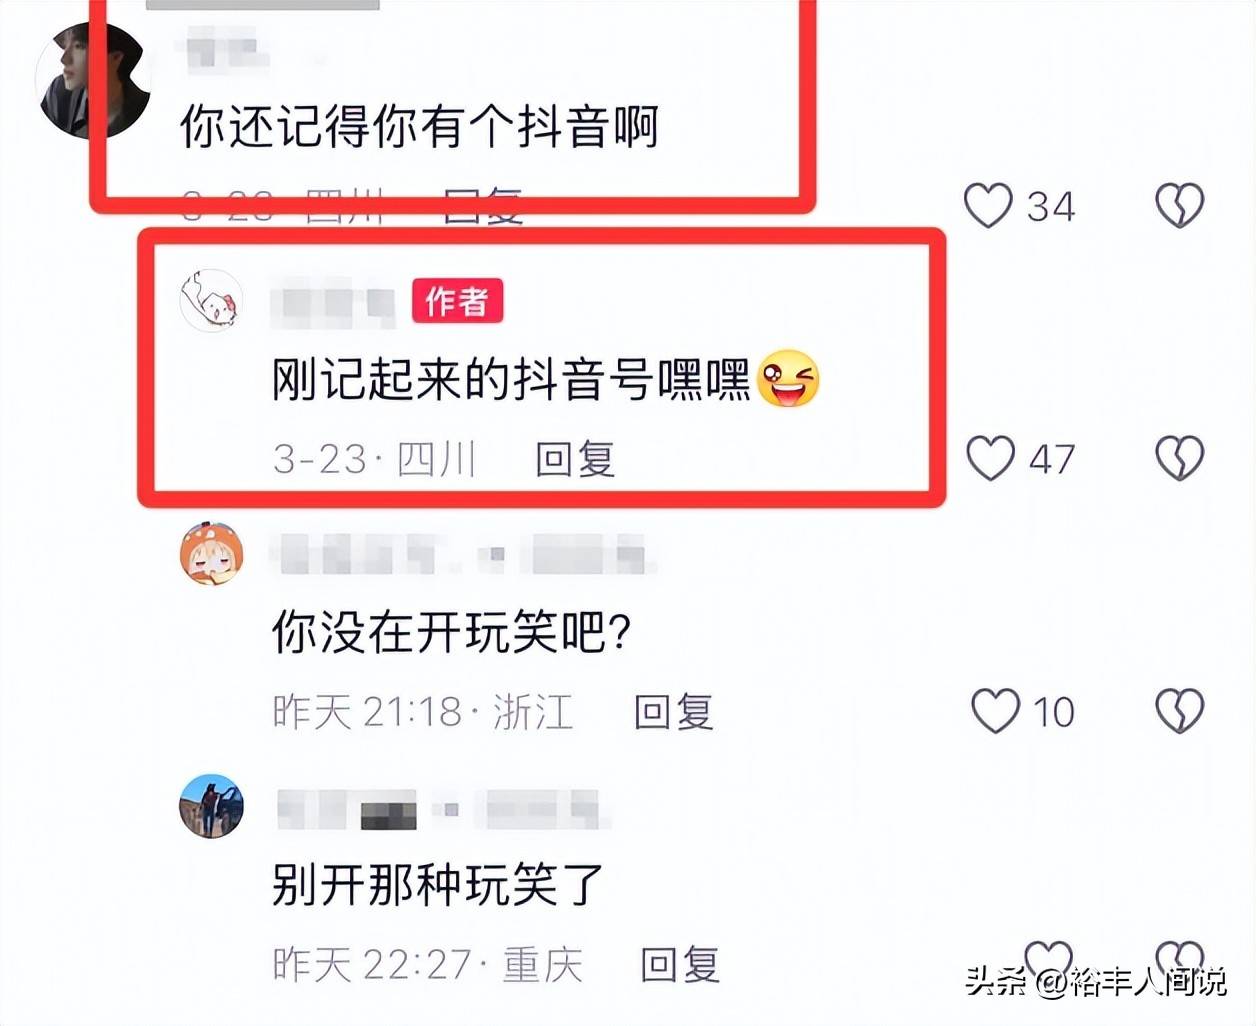
Task: Open username above 别开那种玩笑了
Action: tap(438, 809)
